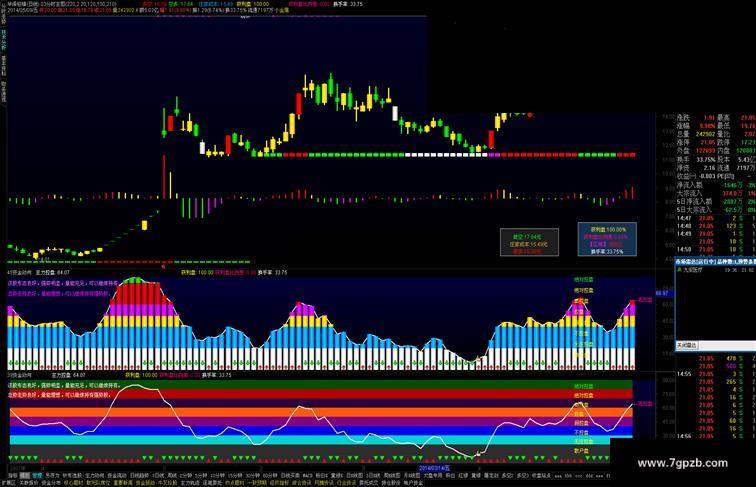This screenshot has width=756, height=487.
Task: Click the 总量 242902 value
Action: 706,134
